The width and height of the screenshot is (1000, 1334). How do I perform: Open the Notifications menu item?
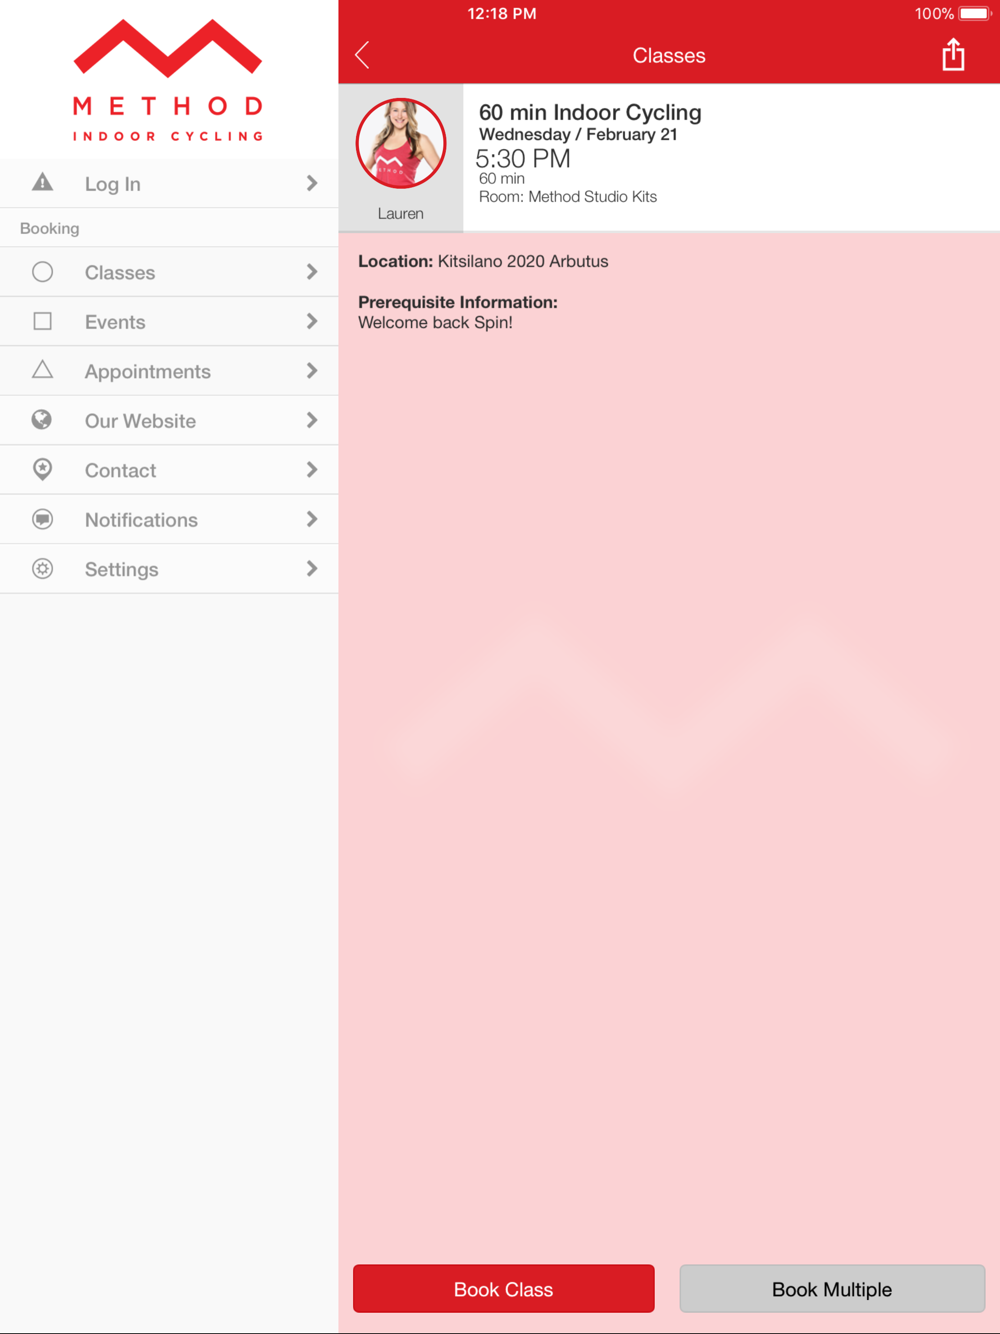[x=169, y=520]
